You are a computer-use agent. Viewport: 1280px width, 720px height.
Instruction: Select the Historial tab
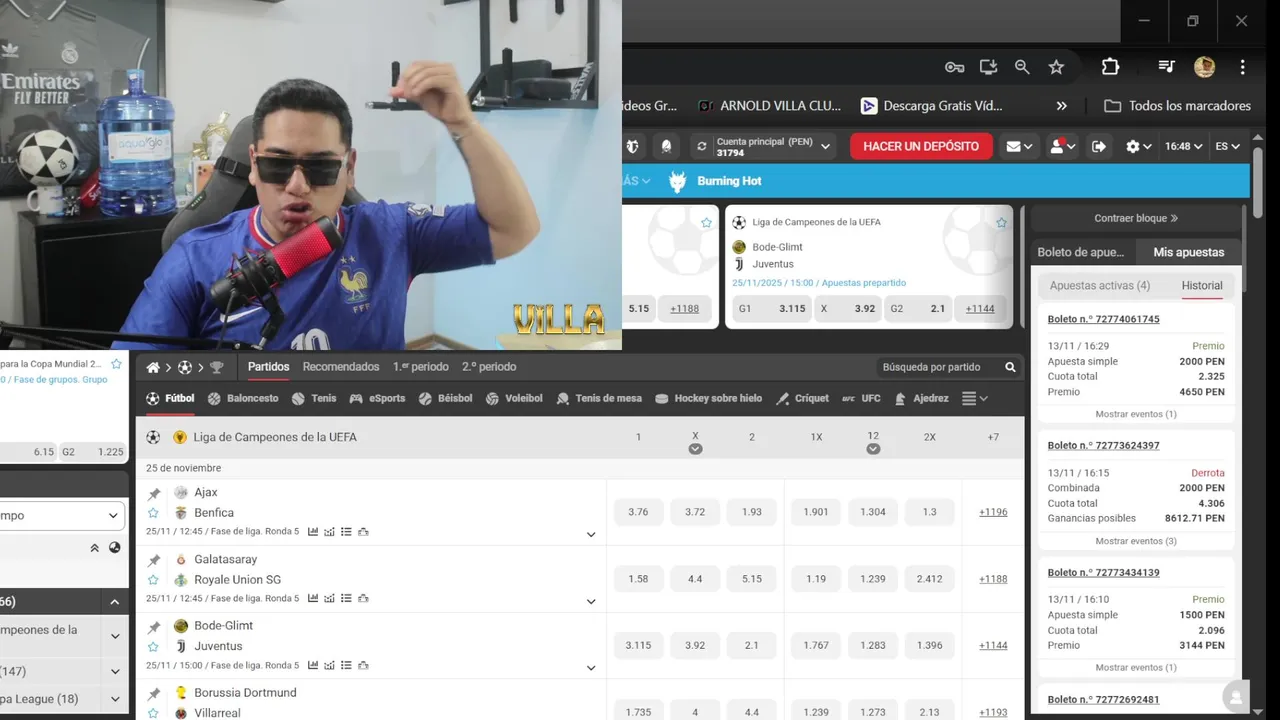click(1202, 286)
